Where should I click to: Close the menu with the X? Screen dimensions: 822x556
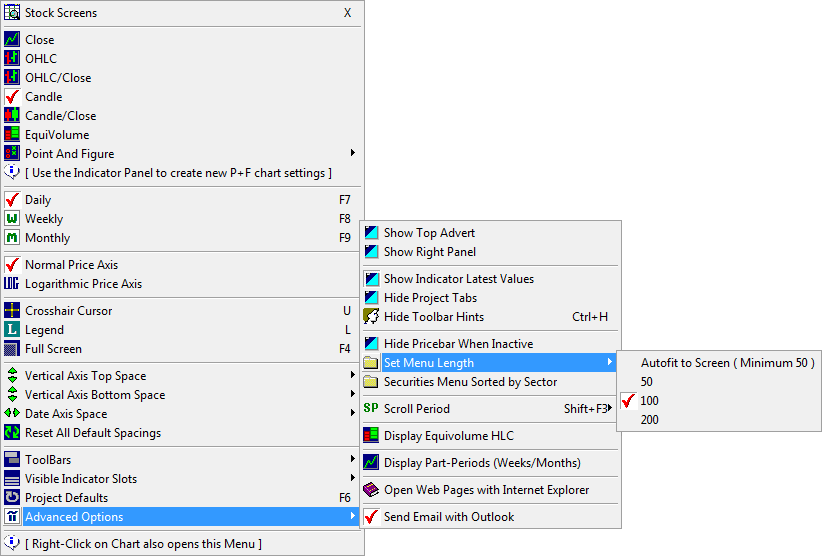click(347, 13)
